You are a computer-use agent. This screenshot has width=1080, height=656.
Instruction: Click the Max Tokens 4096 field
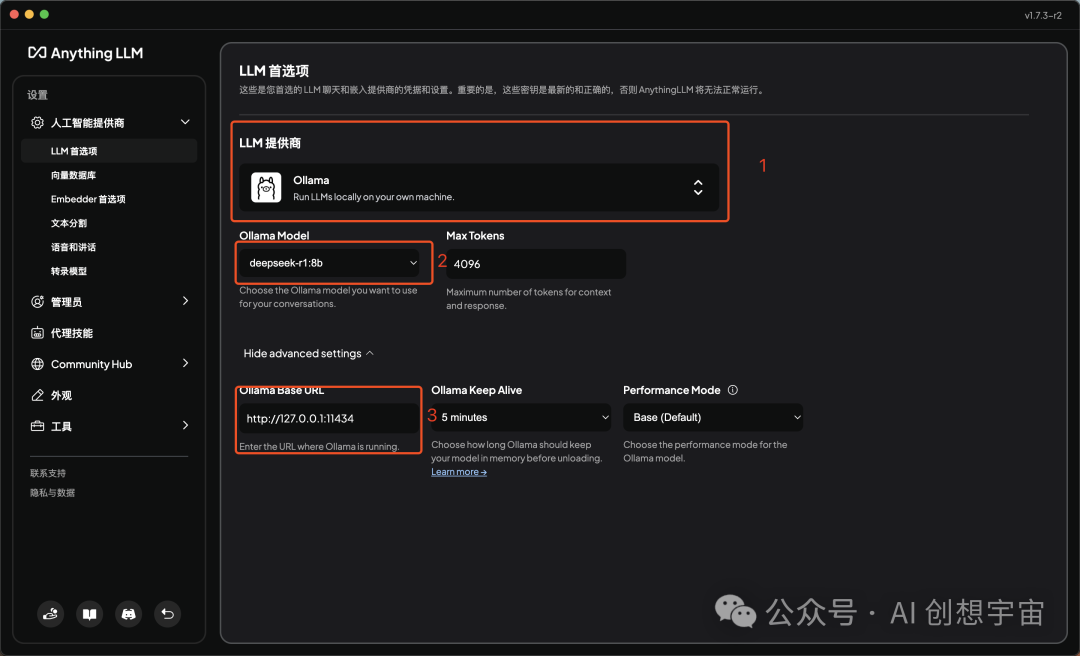tap(536, 264)
